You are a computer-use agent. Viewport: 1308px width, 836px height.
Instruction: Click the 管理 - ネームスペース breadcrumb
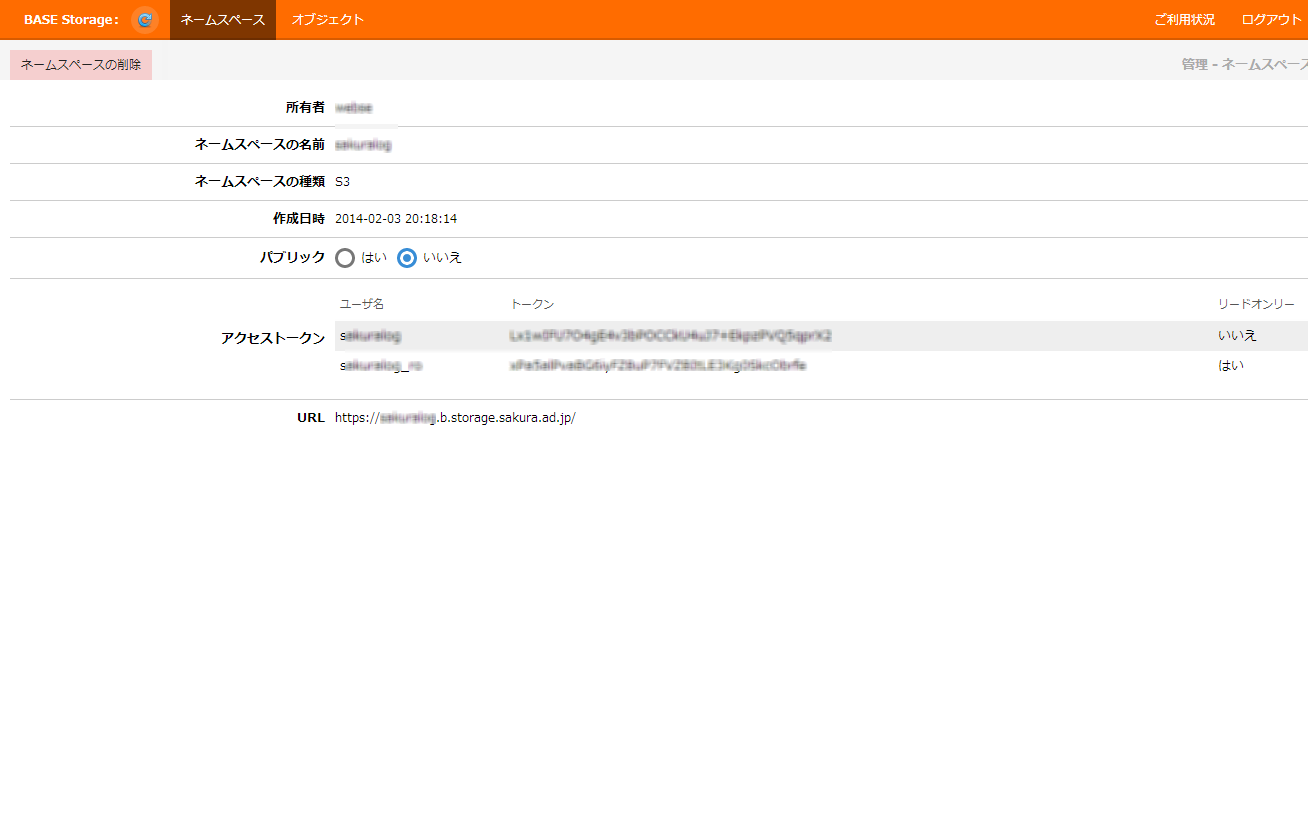(1244, 65)
